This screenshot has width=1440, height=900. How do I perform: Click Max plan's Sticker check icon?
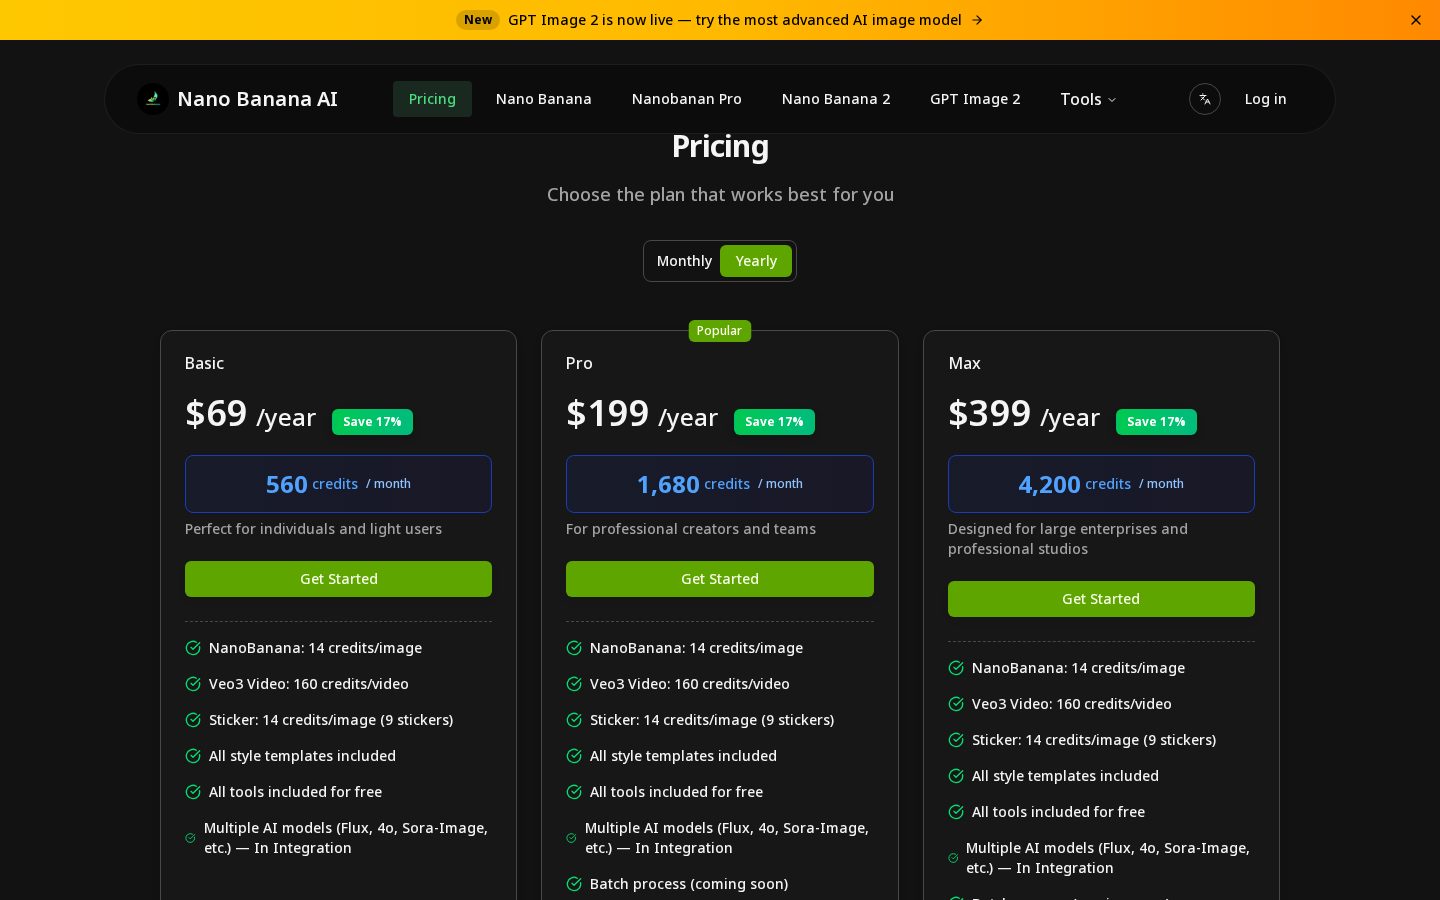956,740
